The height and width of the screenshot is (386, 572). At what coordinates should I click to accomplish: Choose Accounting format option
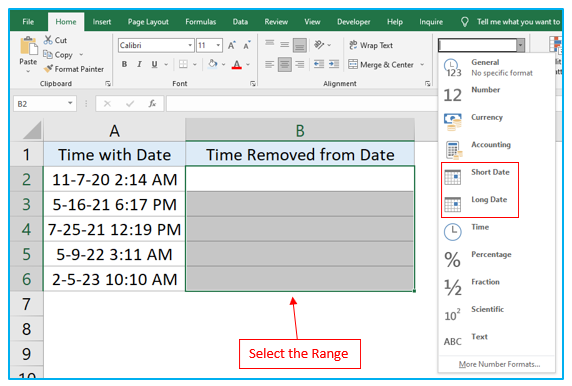pos(496,150)
